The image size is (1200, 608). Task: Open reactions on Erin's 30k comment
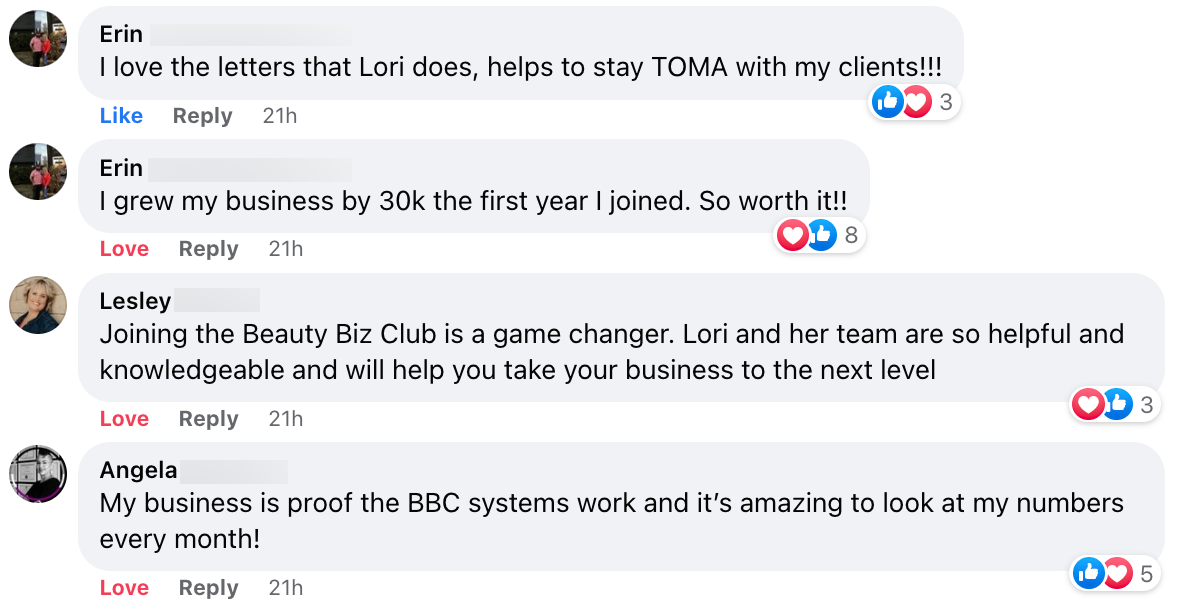(x=808, y=236)
